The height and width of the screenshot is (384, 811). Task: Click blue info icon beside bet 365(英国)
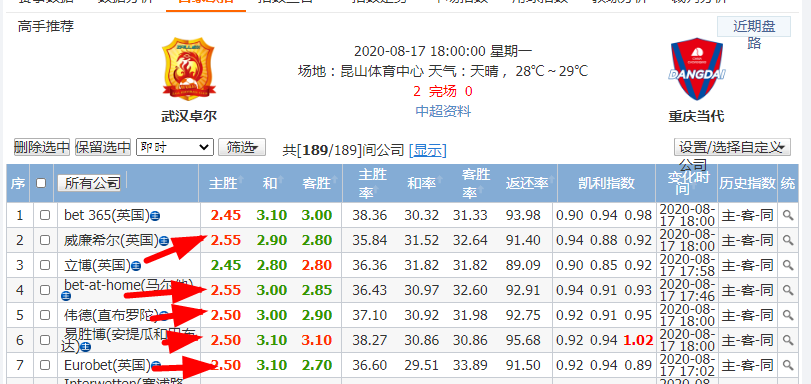pos(155,215)
